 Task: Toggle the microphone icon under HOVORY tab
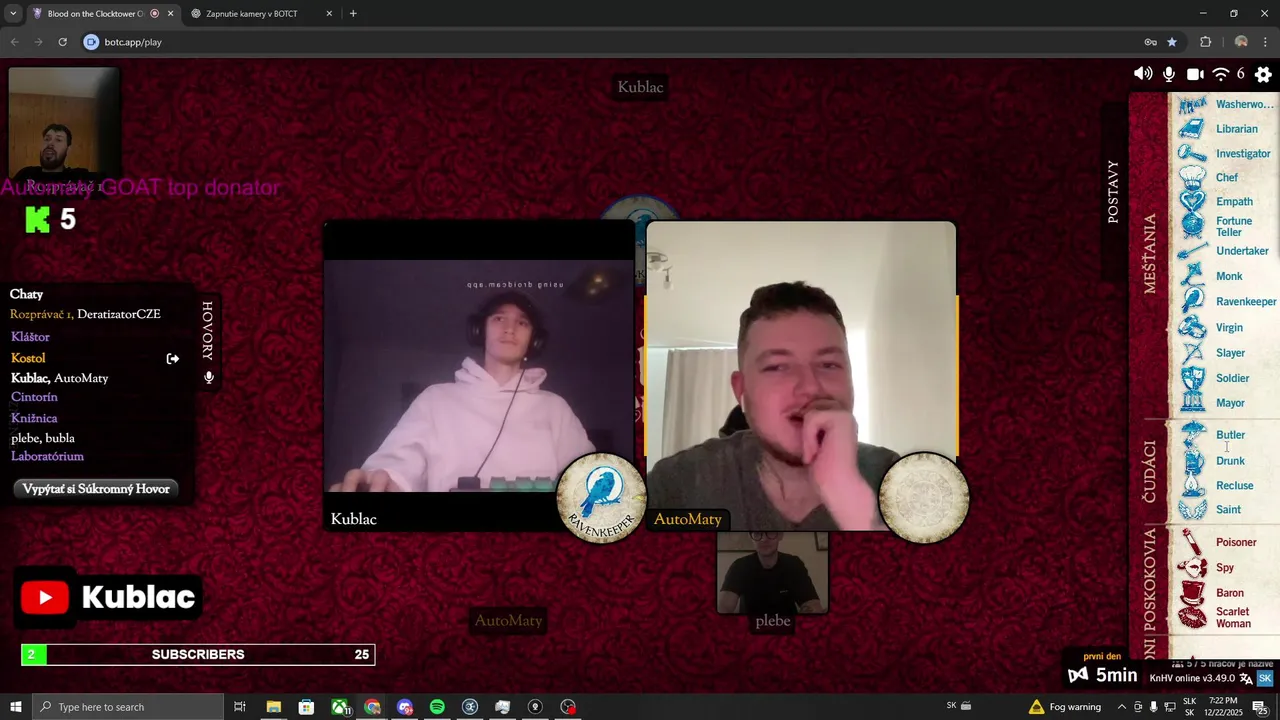[209, 378]
